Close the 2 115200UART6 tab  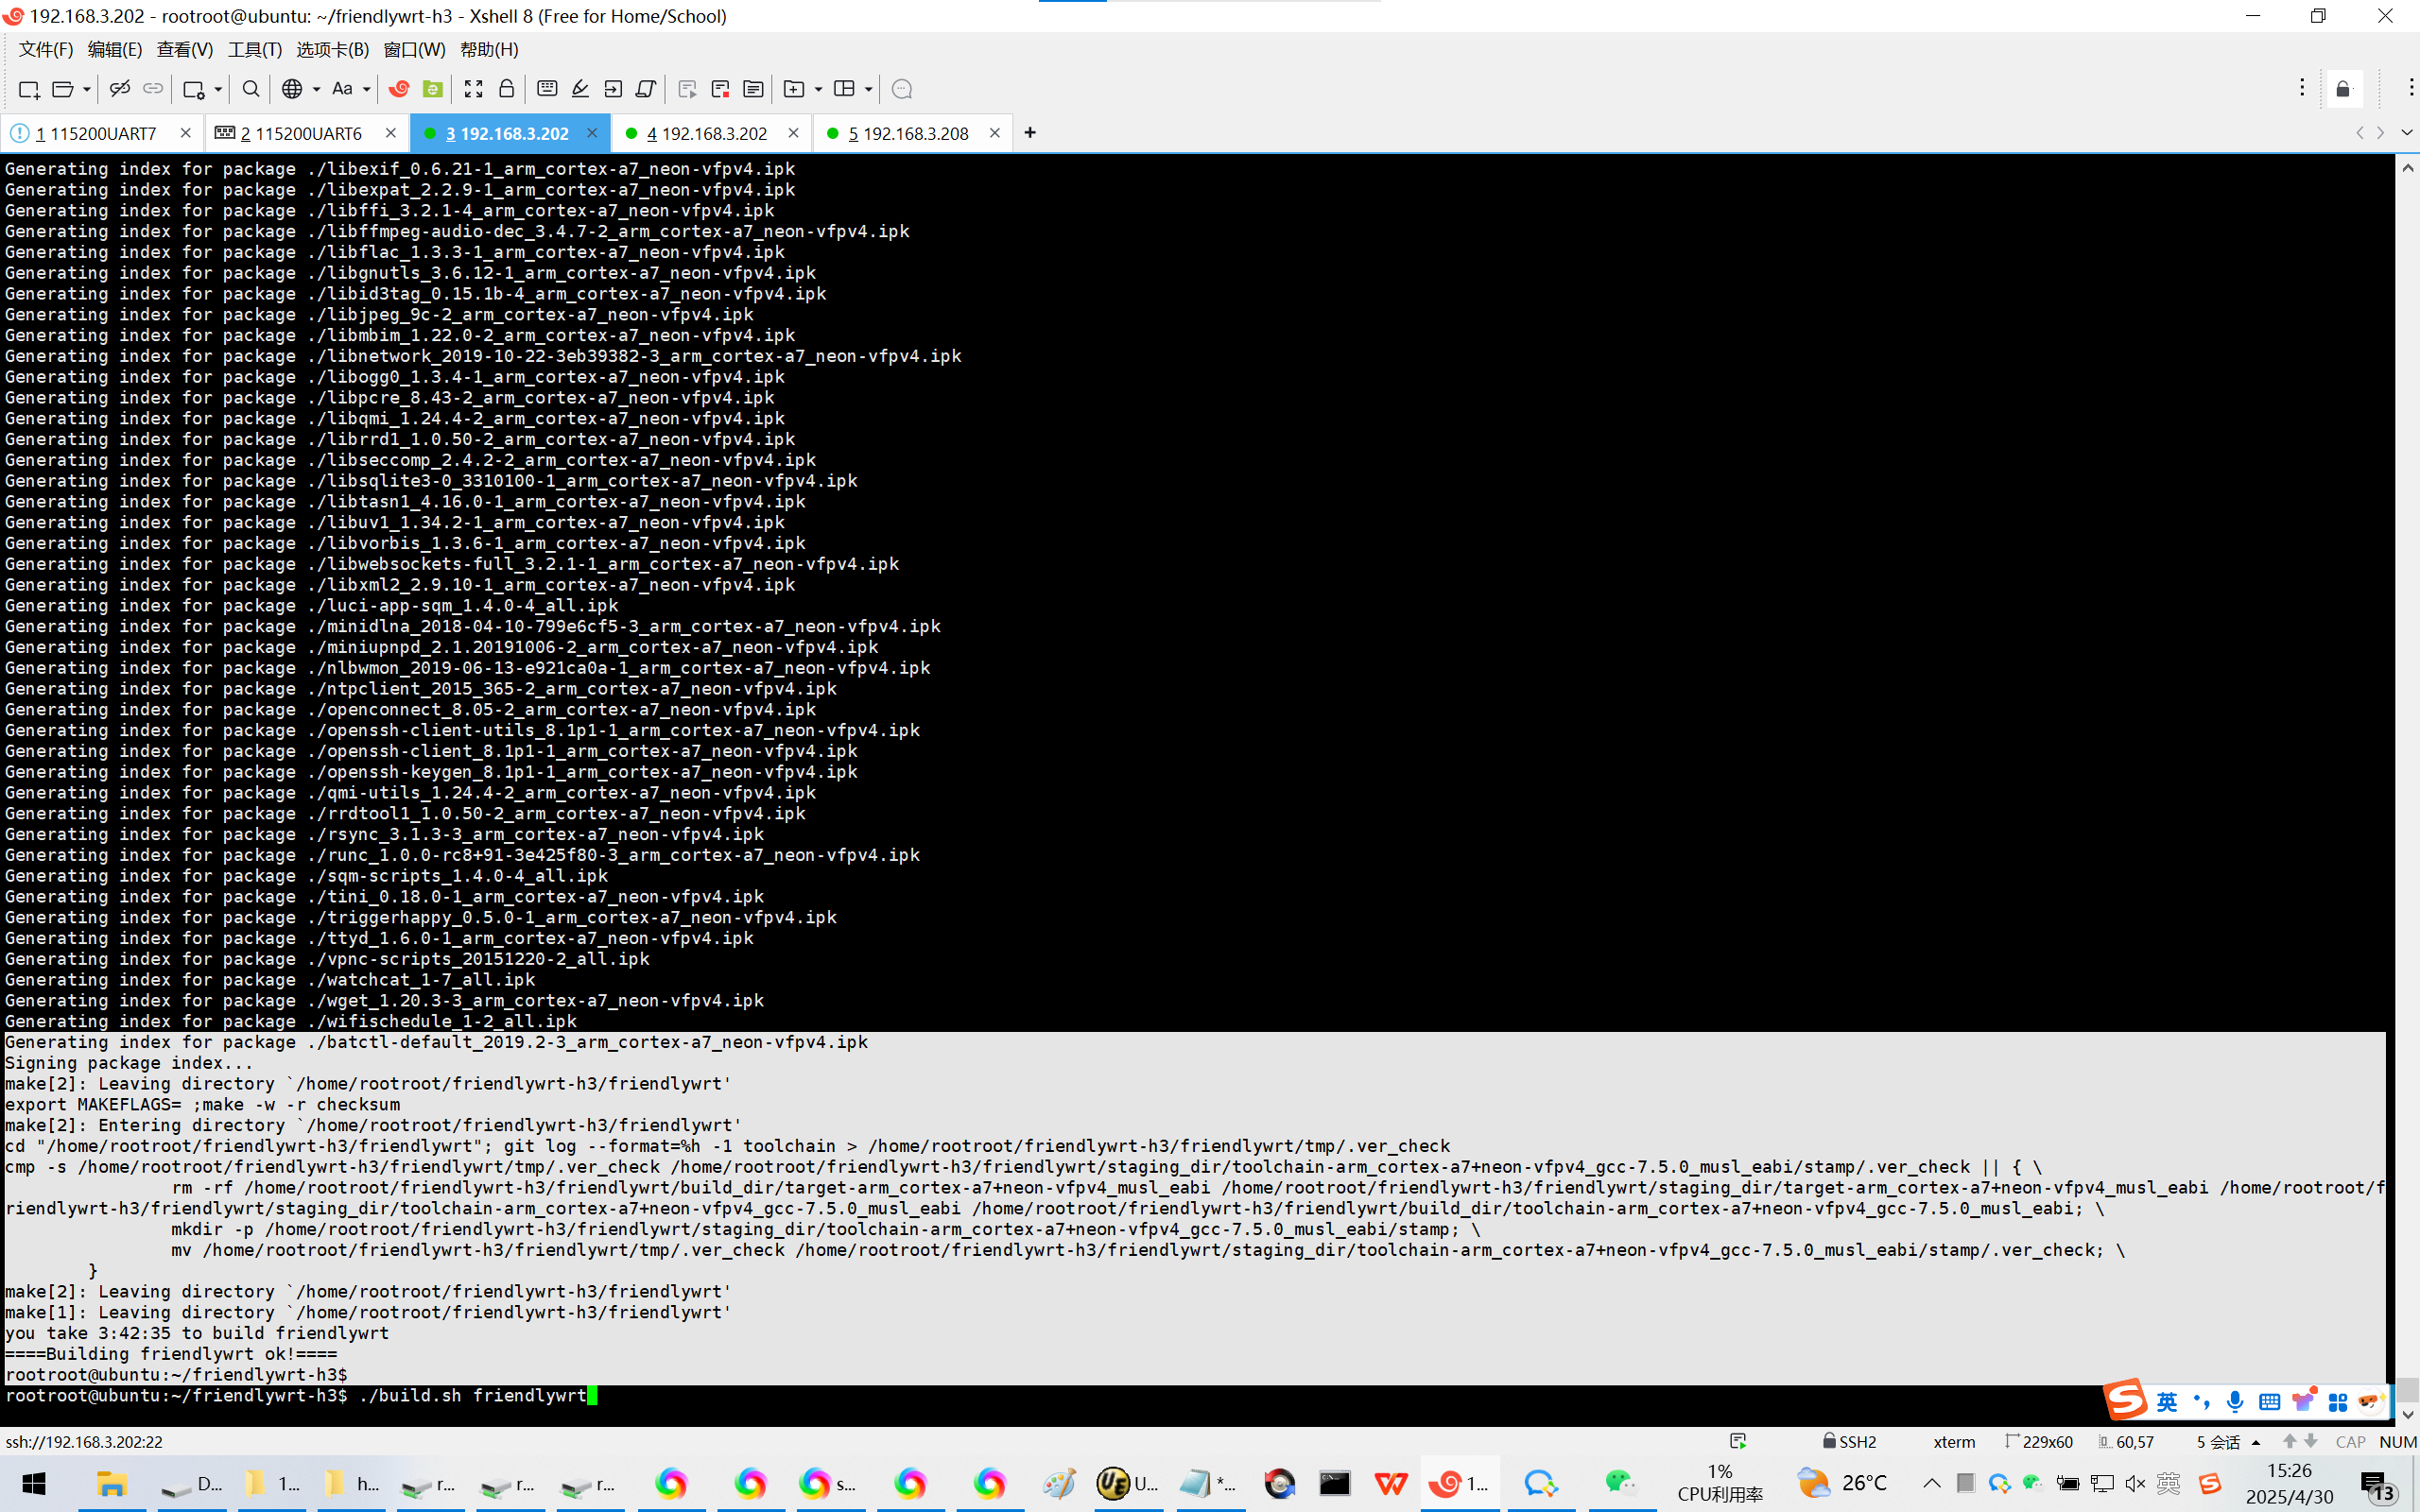click(x=391, y=133)
